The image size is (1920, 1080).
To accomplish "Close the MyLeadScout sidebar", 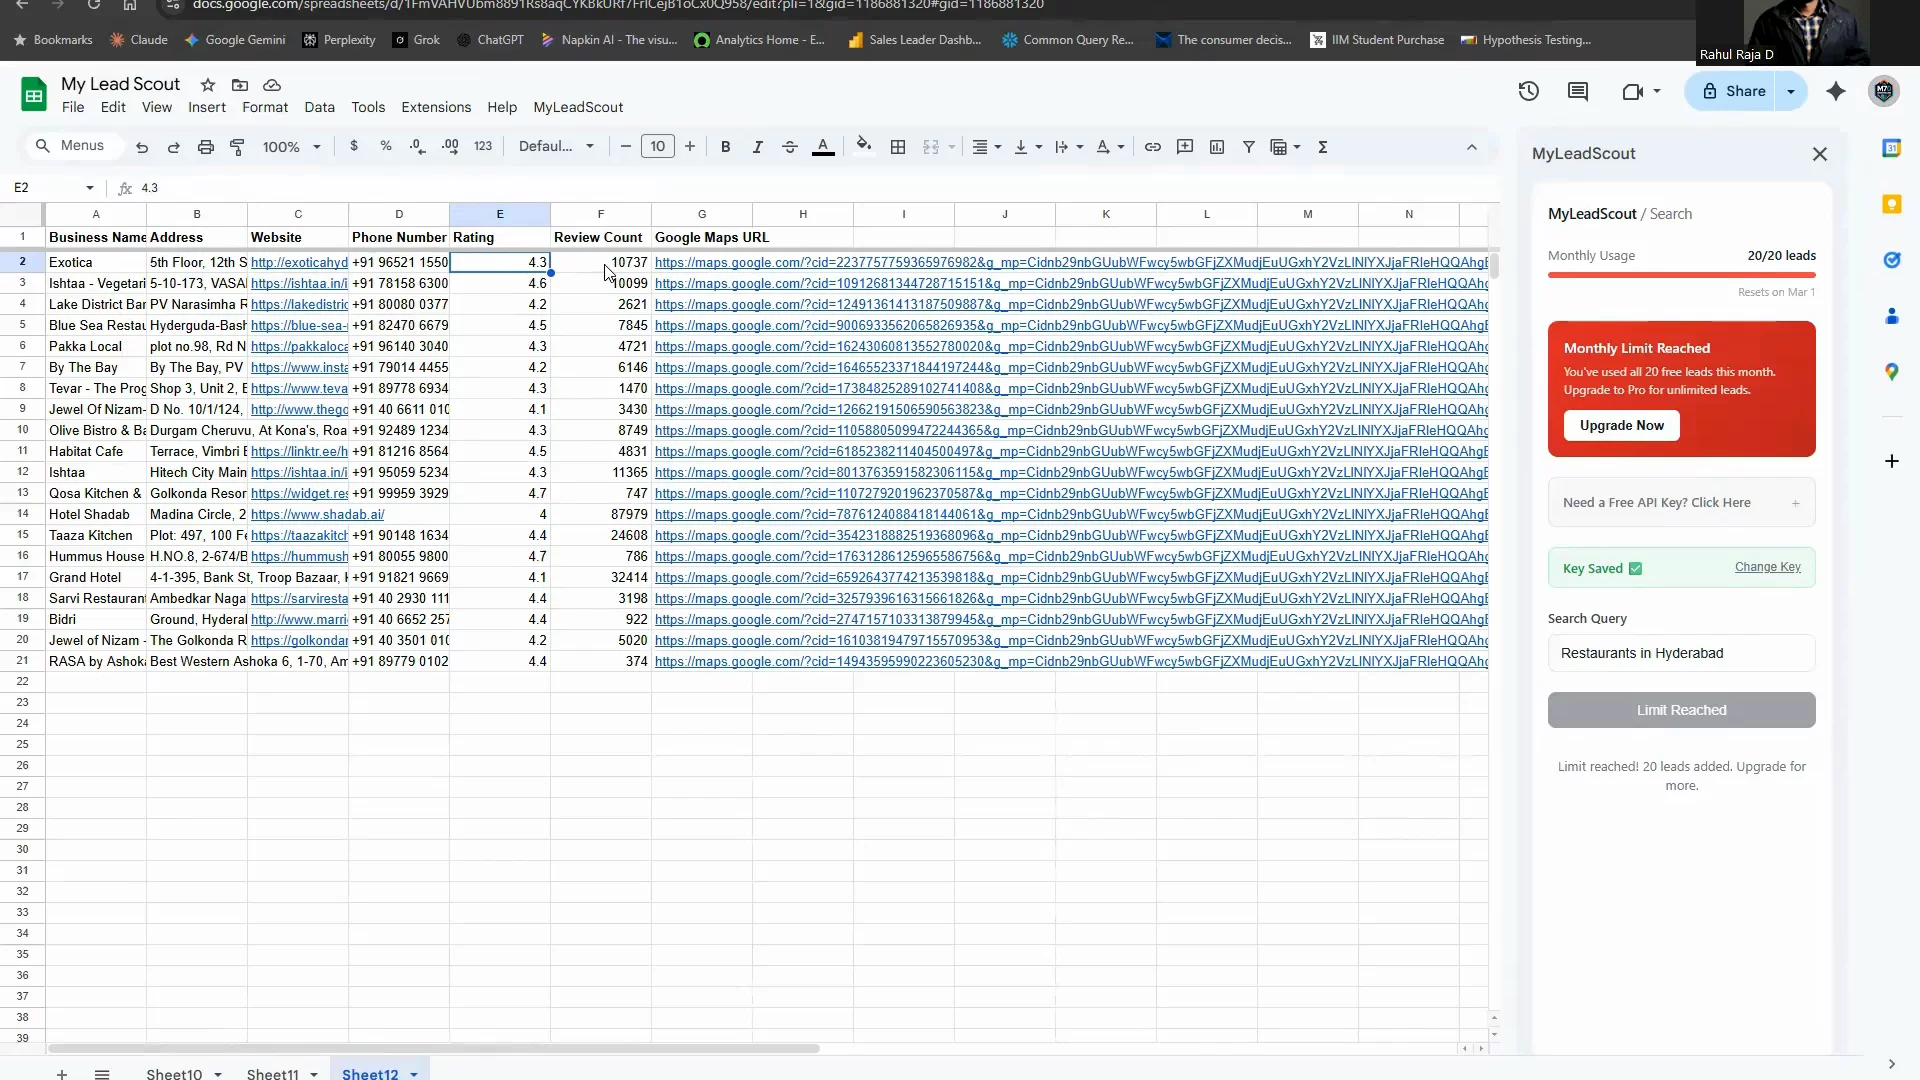I will [1820, 154].
